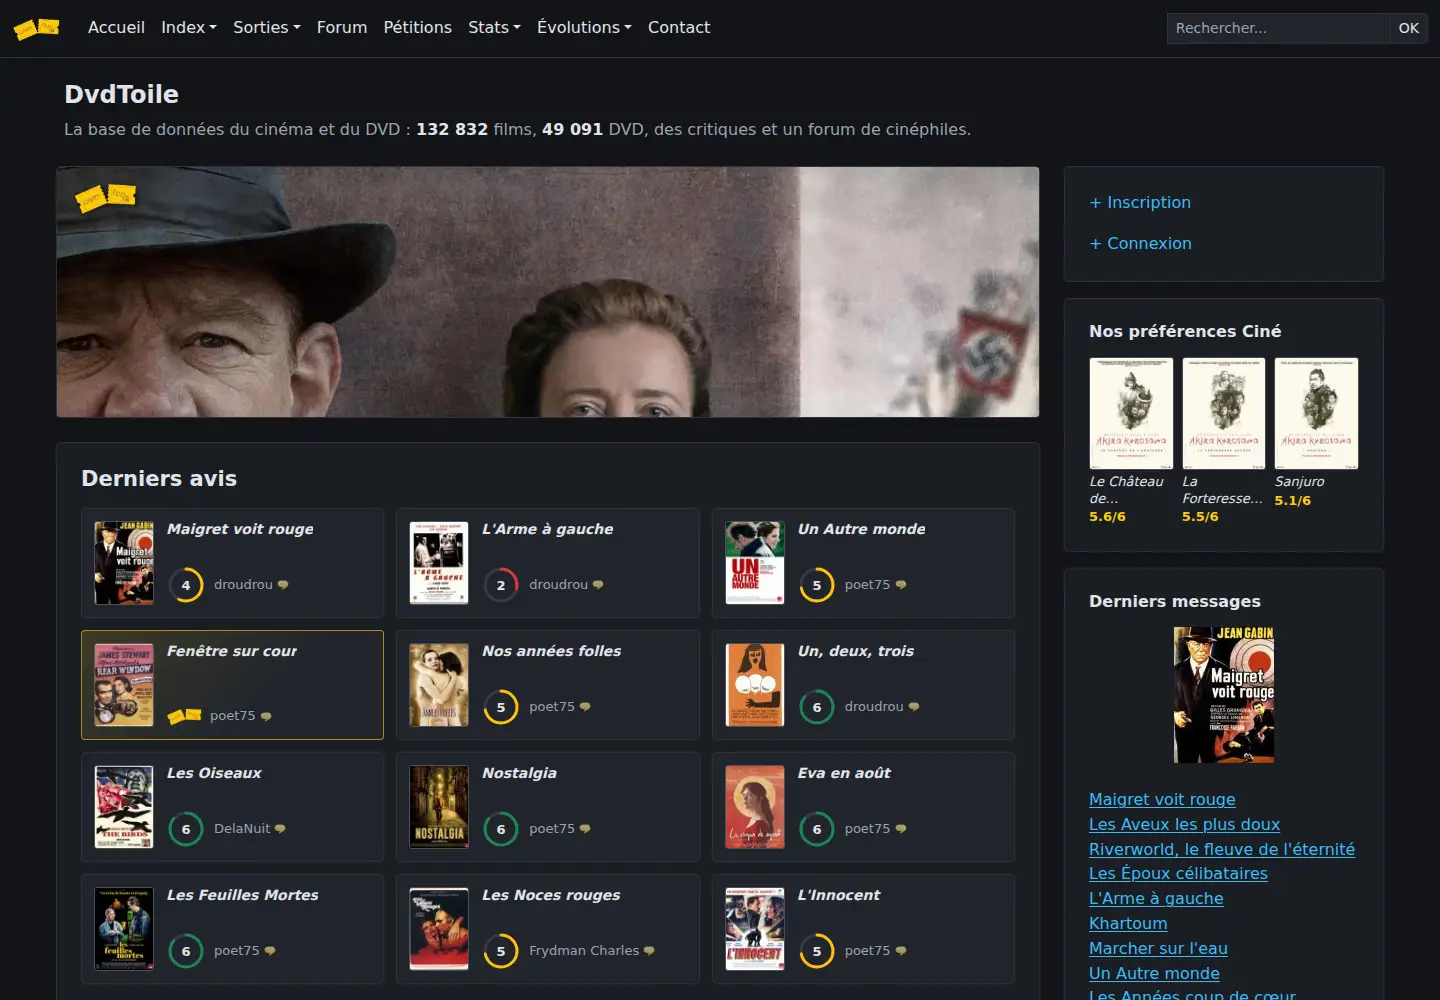
Task: Click the Eva en août poster thumbnail
Action: tap(755, 807)
